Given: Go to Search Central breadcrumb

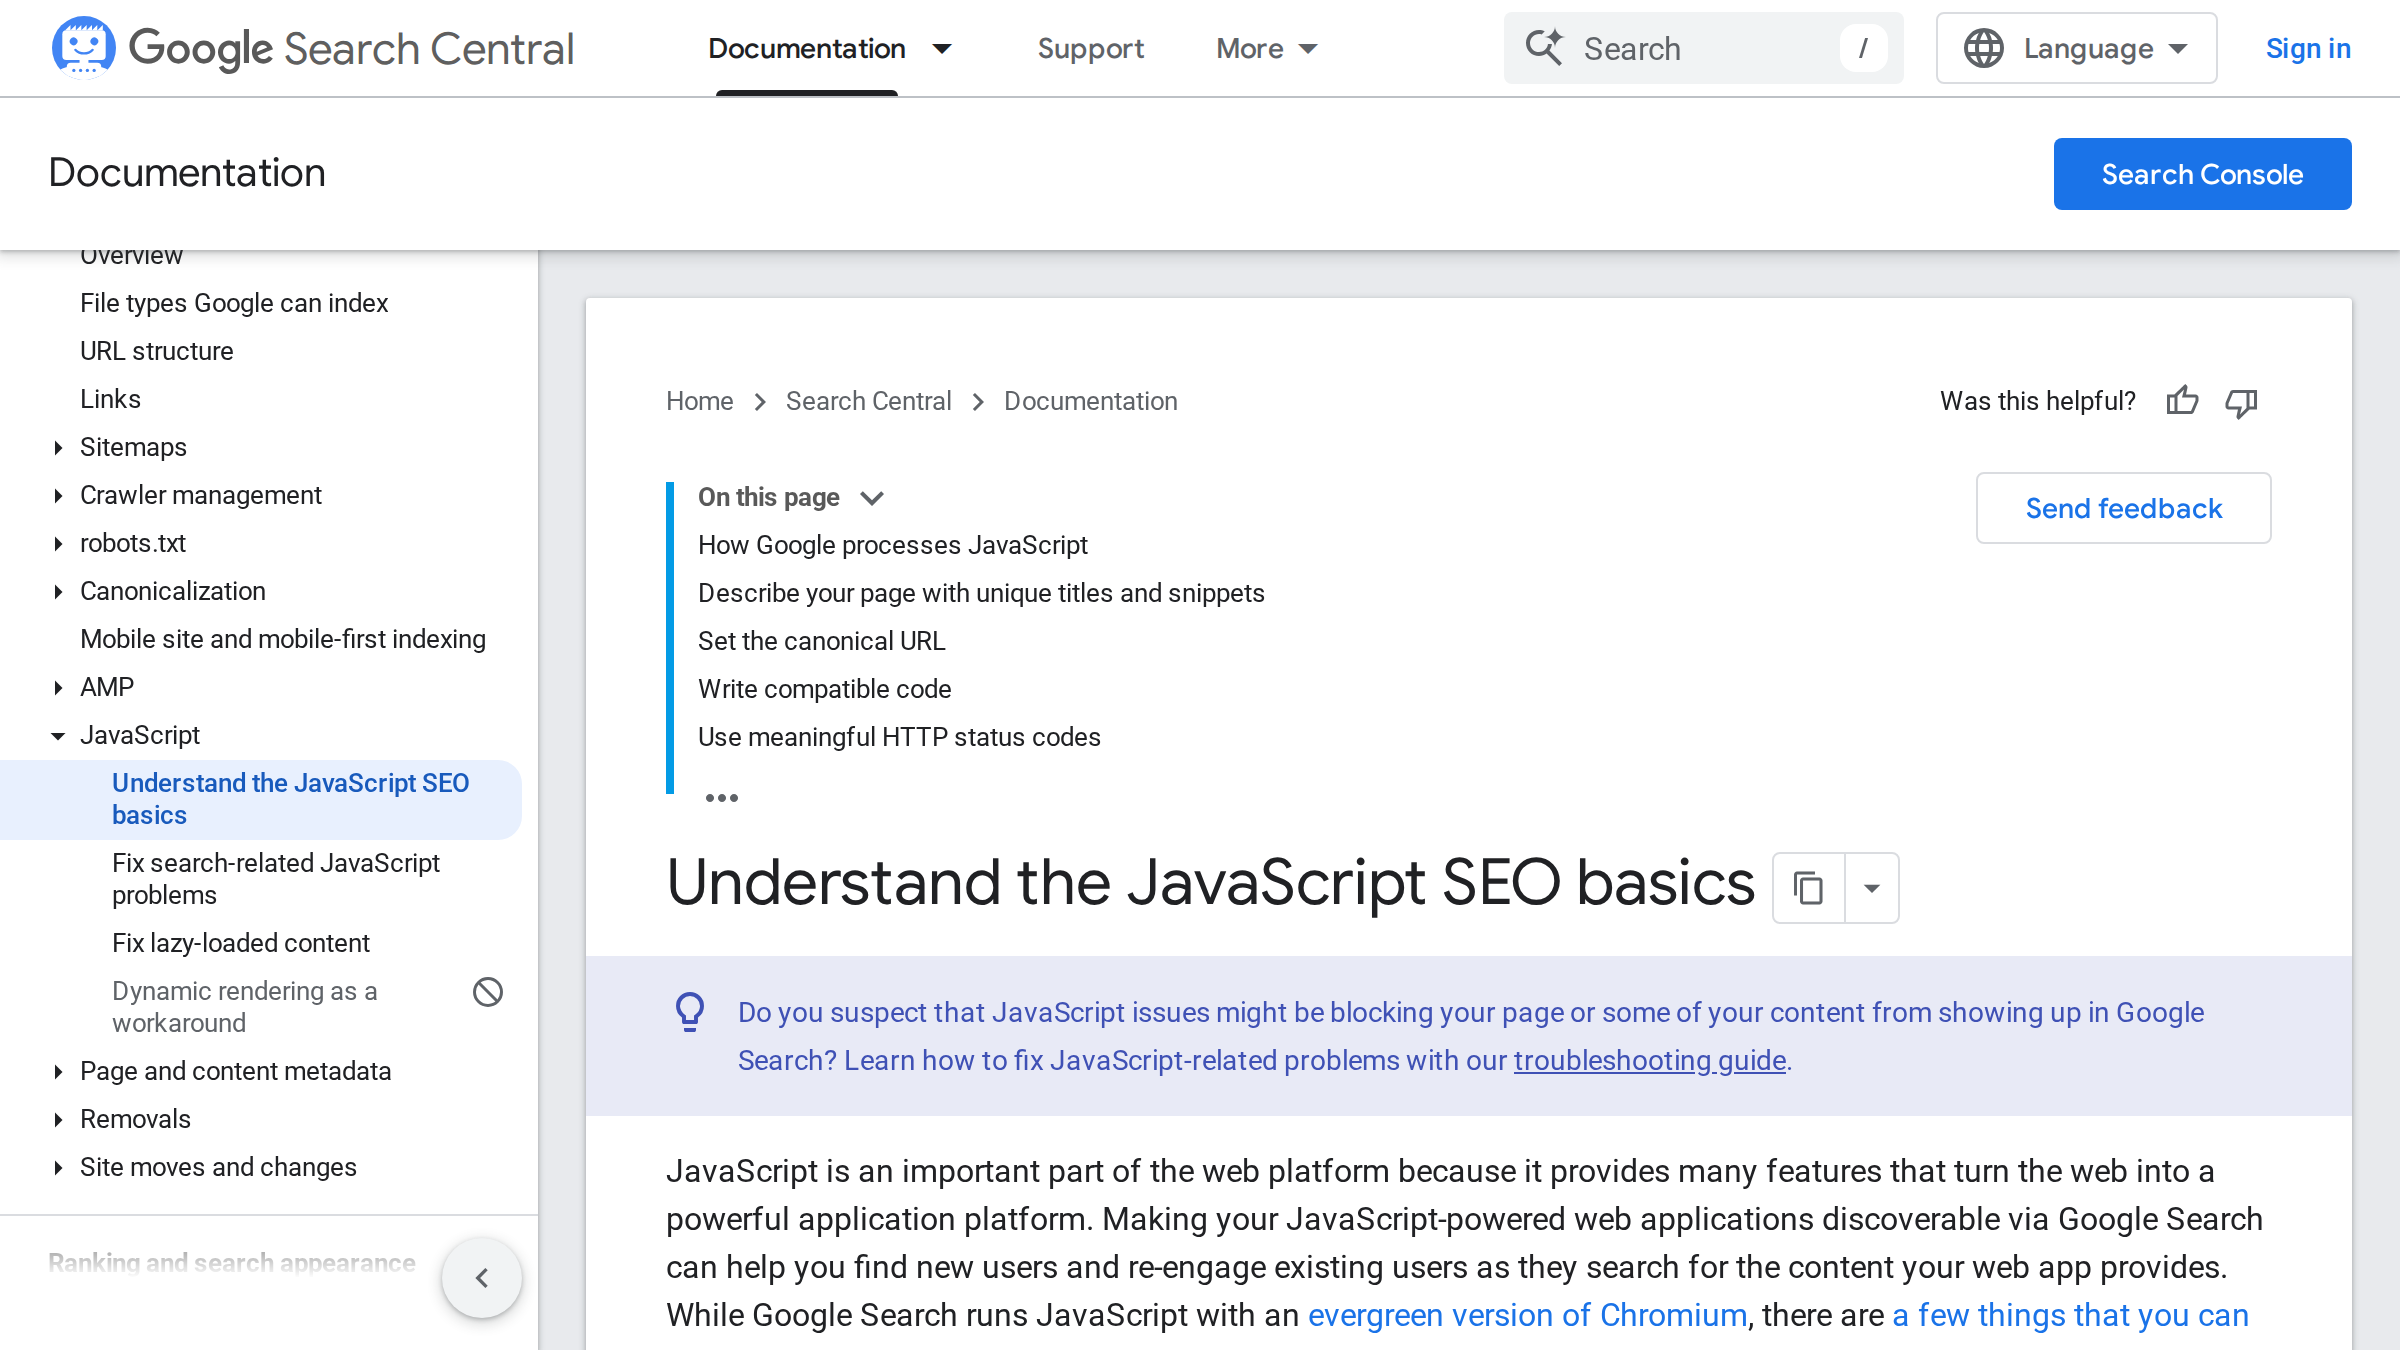Looking at the screenshot, I should [x=868, y=401].
